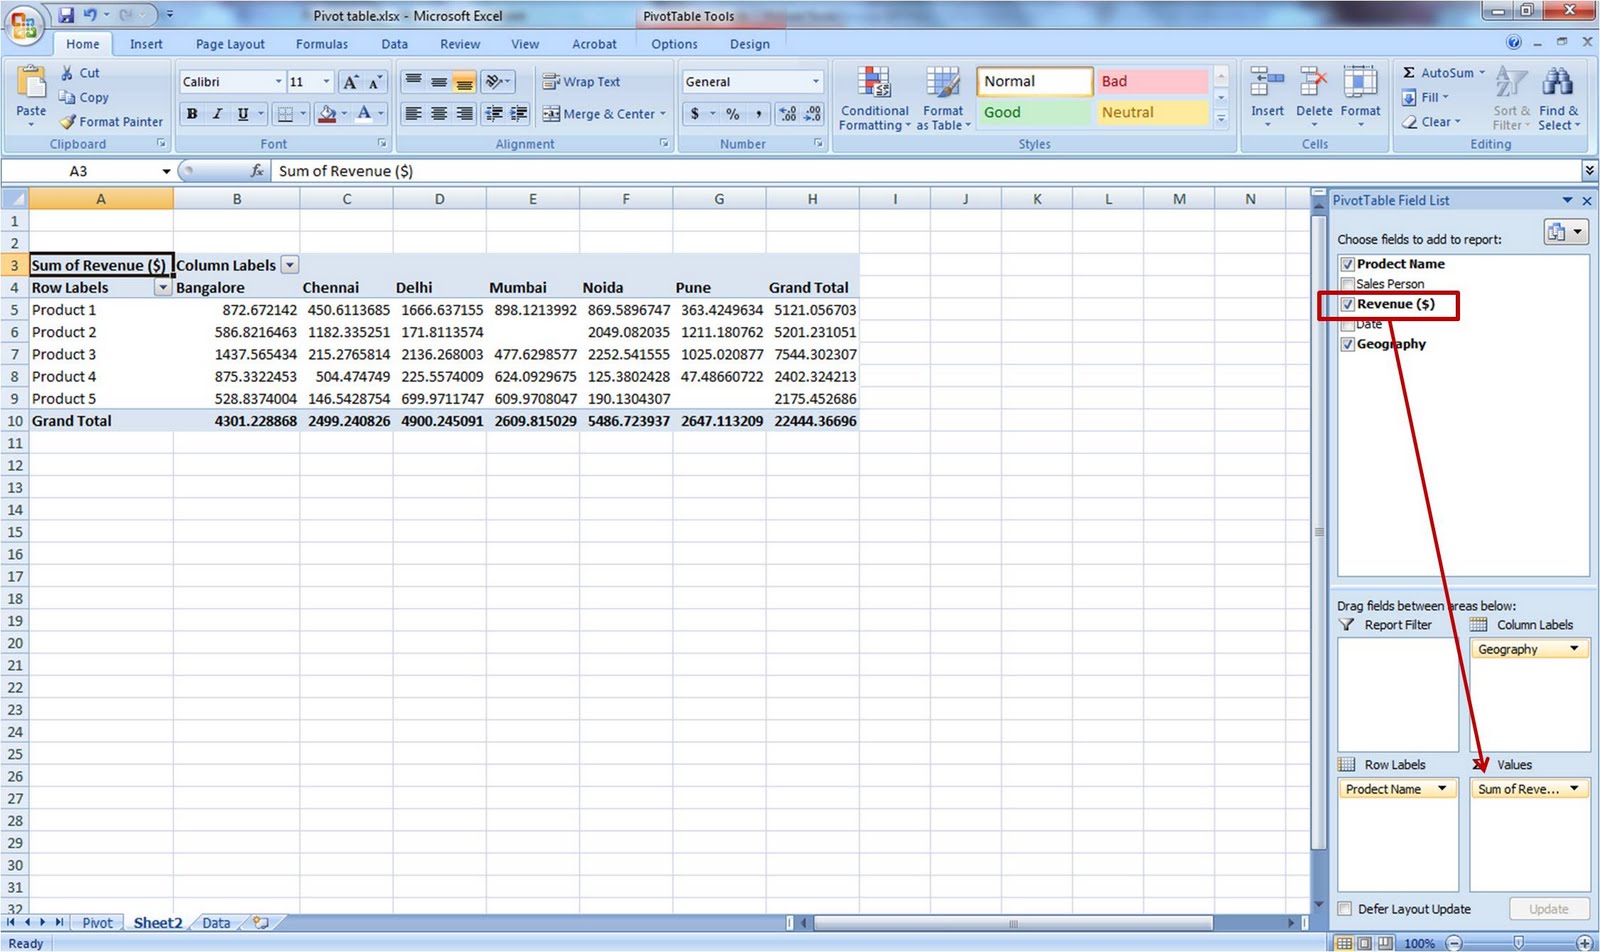This screenshot has width=1600, height=952.
Task: Select the Format Painter tool
Action: coord(111,121)
